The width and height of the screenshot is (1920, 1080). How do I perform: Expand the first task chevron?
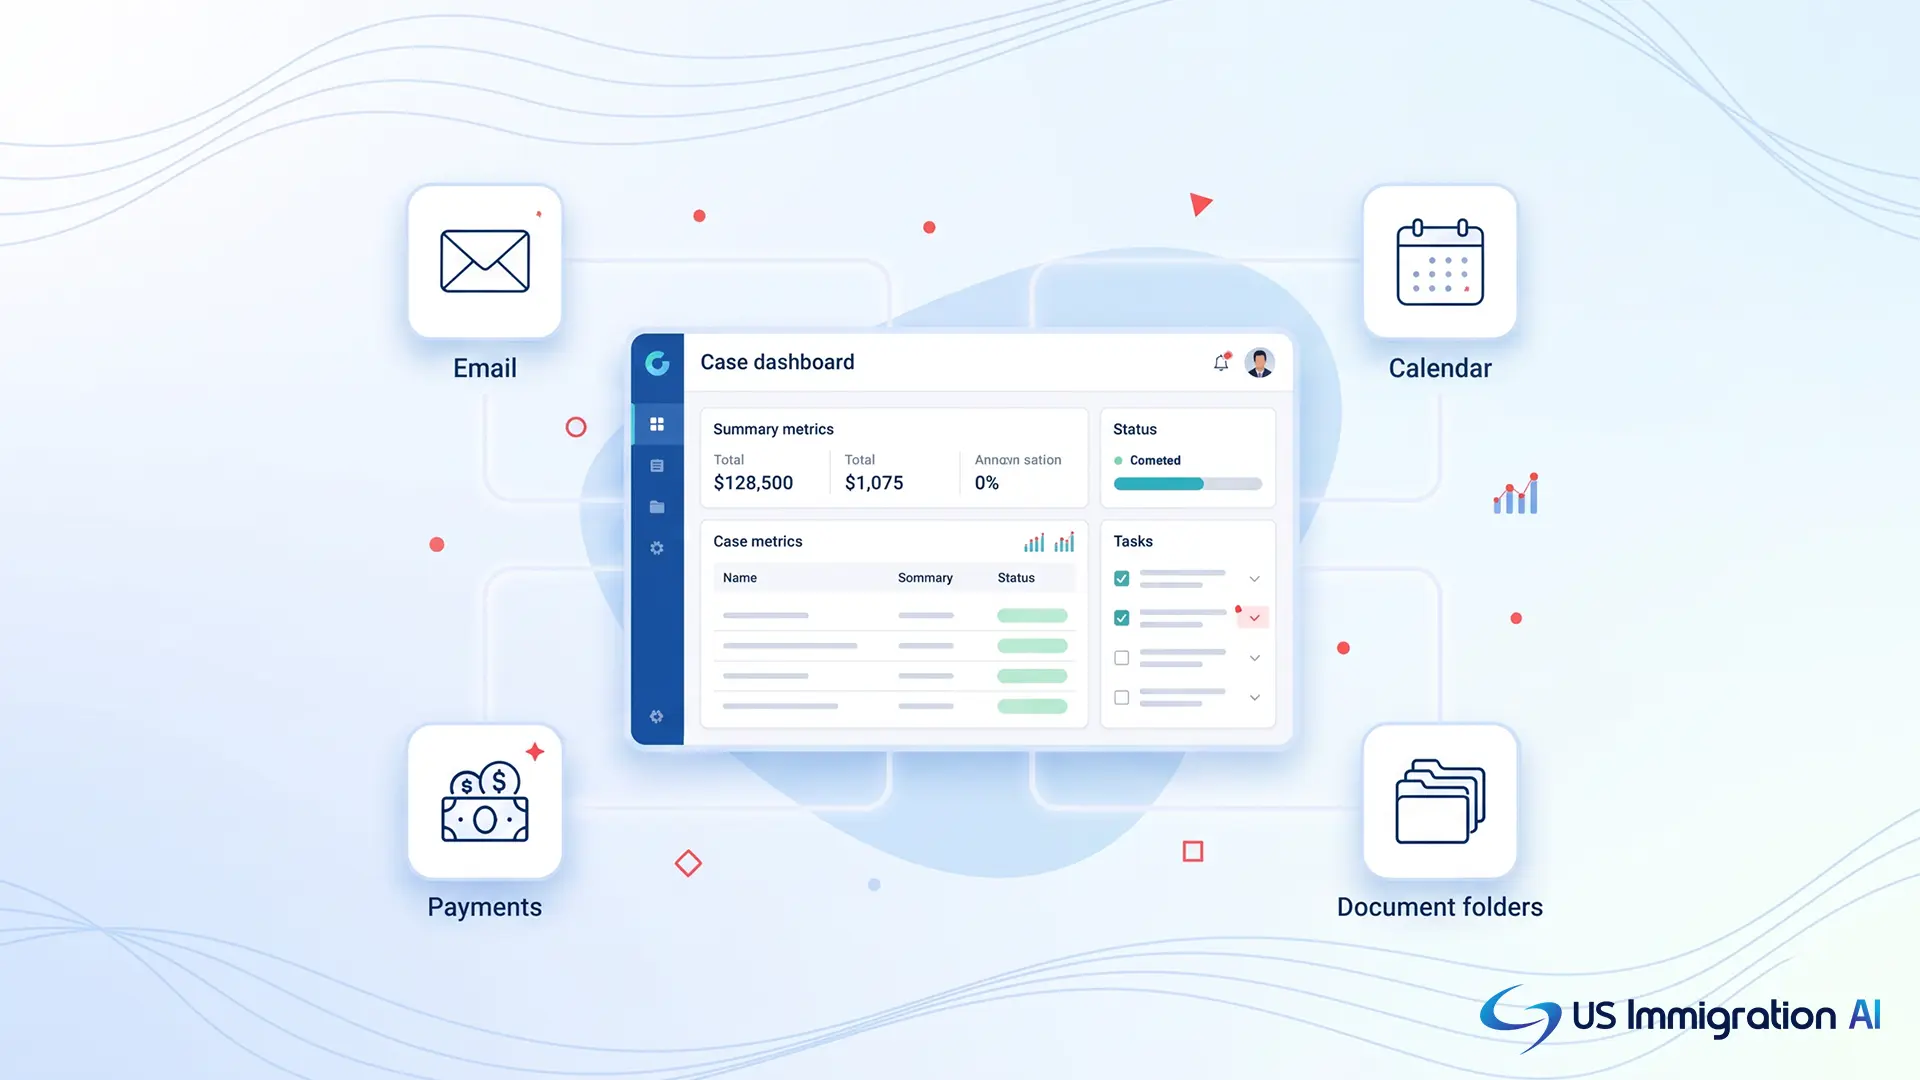[1254, 579]
